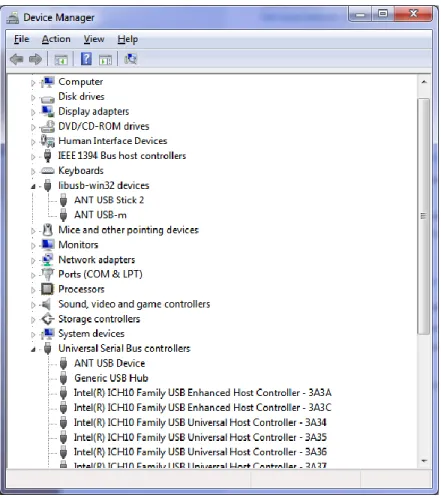
Task: Select the ANT USB Device entry
Action: point(109,363)
